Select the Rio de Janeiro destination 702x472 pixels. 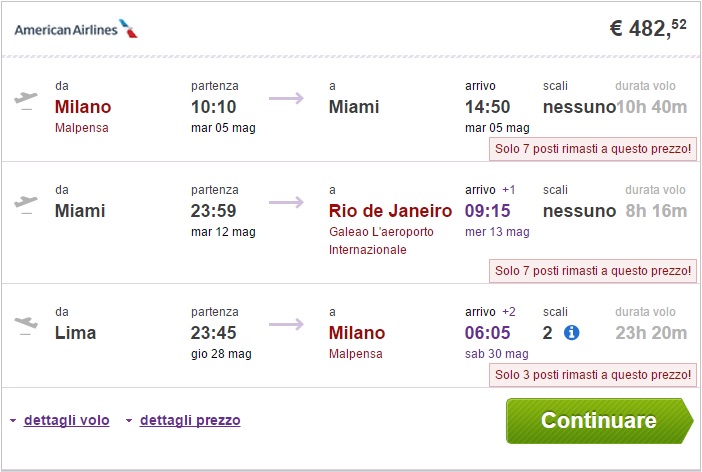point(390,211)
